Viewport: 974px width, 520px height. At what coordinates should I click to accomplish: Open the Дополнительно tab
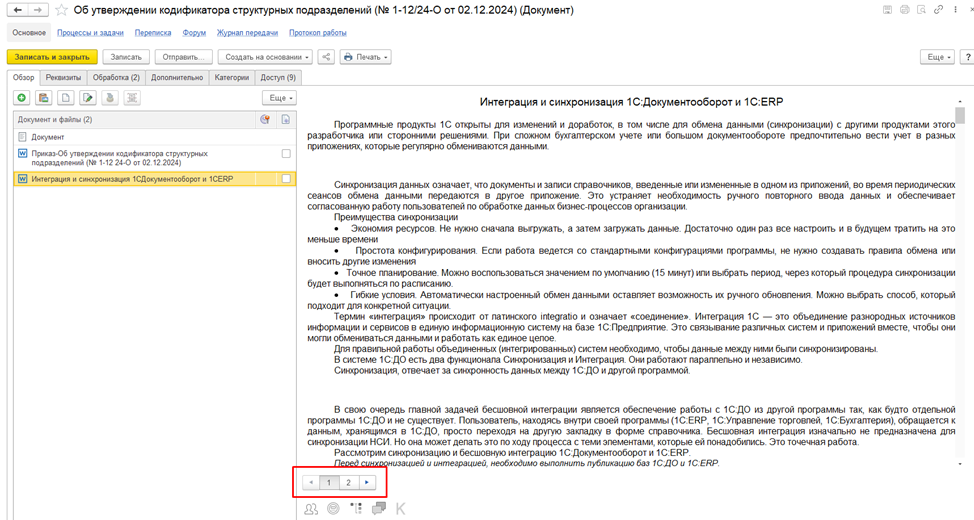tap(177, 78)
